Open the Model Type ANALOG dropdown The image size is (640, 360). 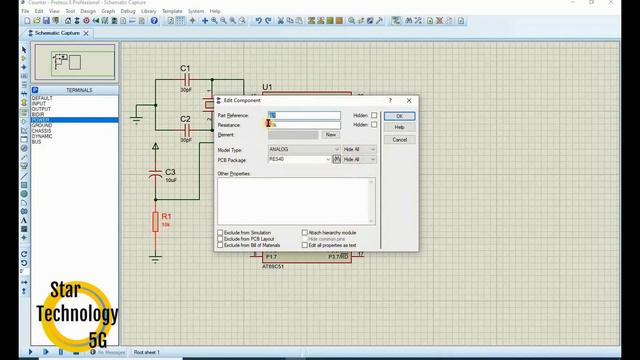[x=304, y=149]
